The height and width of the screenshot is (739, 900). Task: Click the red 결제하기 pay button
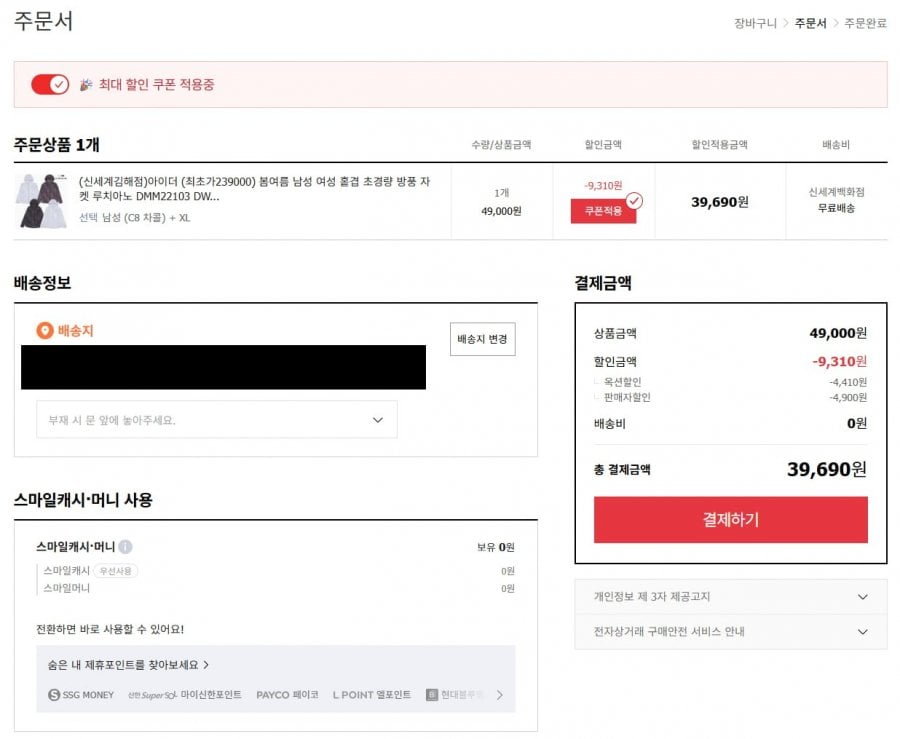click(730, 520)
